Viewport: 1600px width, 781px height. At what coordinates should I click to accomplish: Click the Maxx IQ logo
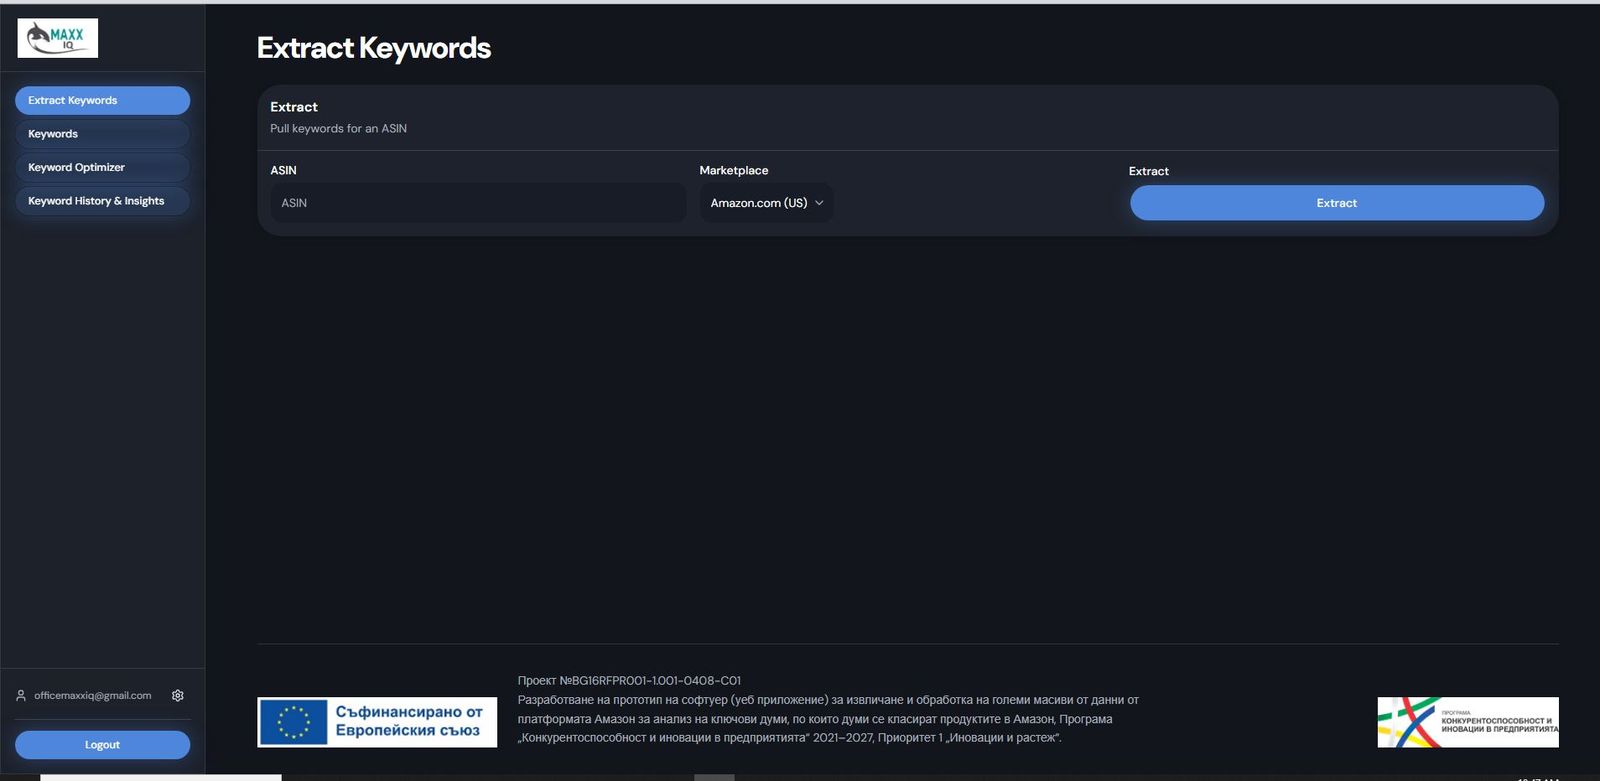[58, 38]
